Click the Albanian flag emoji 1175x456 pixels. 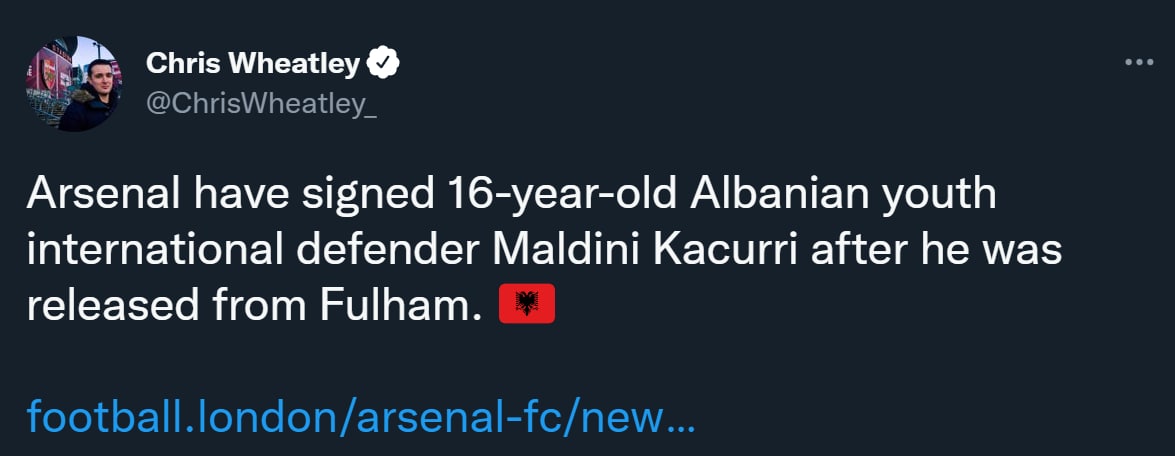[526, 304]
